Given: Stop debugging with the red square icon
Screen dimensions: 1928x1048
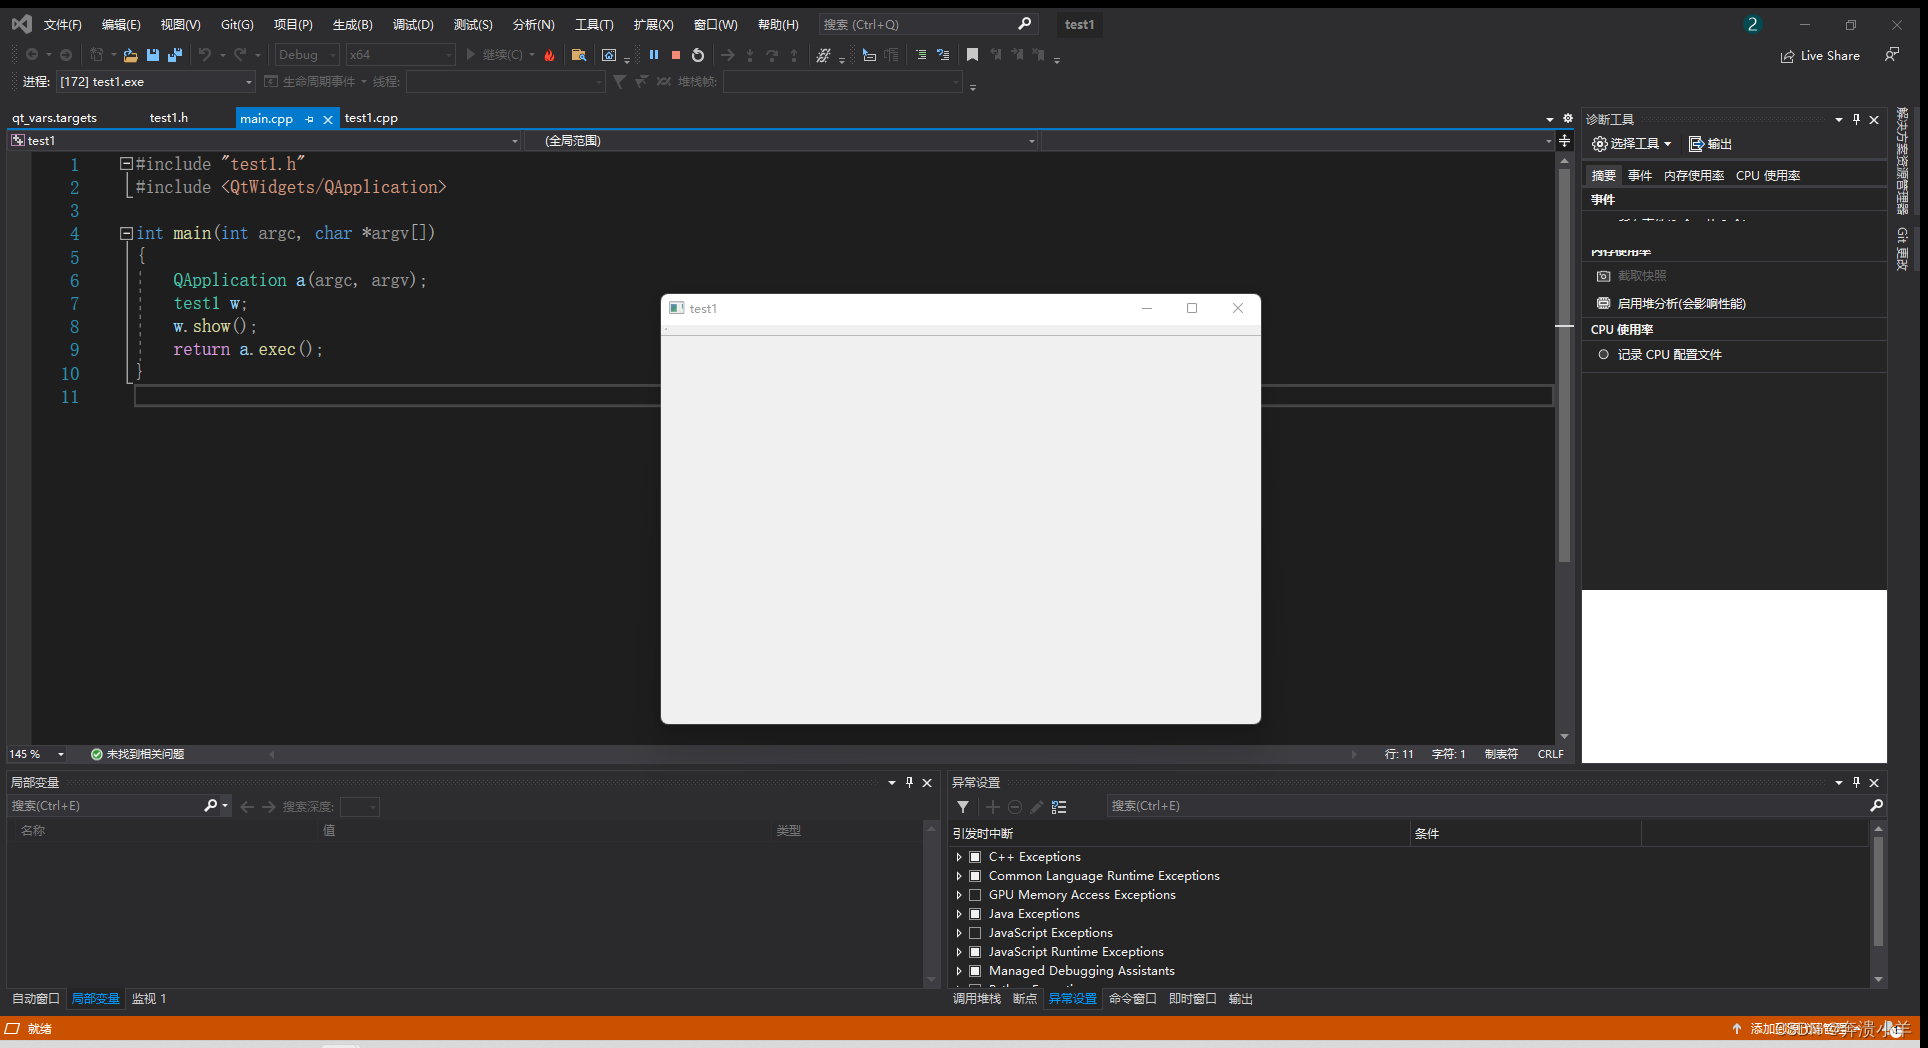Looking at the screenshot, I should click(x=676, y=55).
